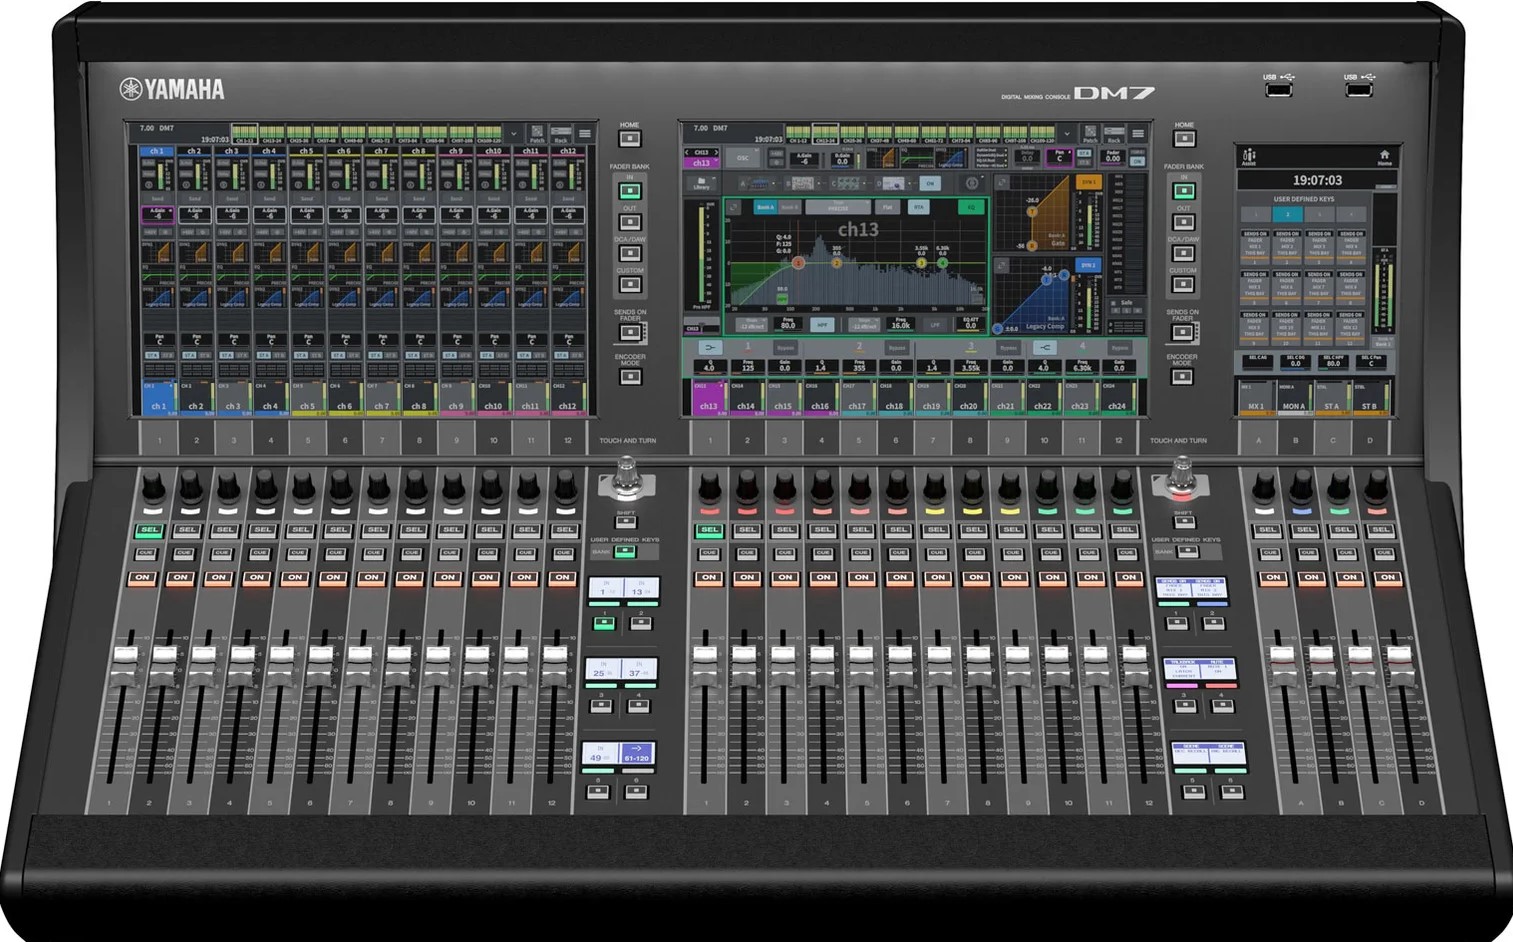Expand the meter bank chevron on right screen
Viewport: 1513px width, 942px height.
pos(1066,133)
